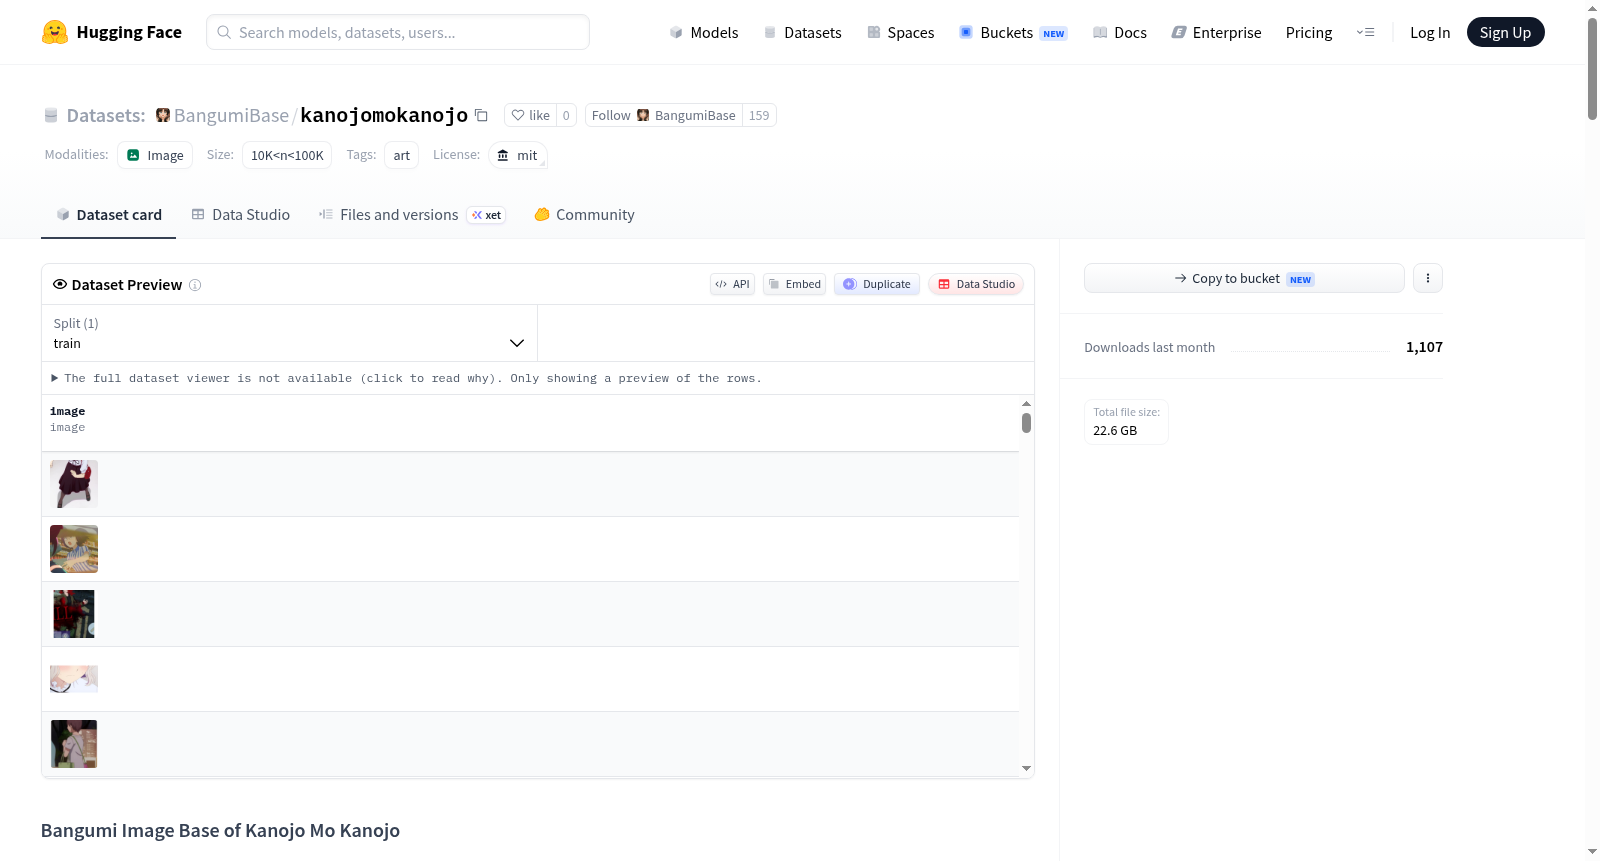Viewport: 1600px width, 861px height.
Task: Click the preview scrollbar down arrow
Action: click(1026, 768)
